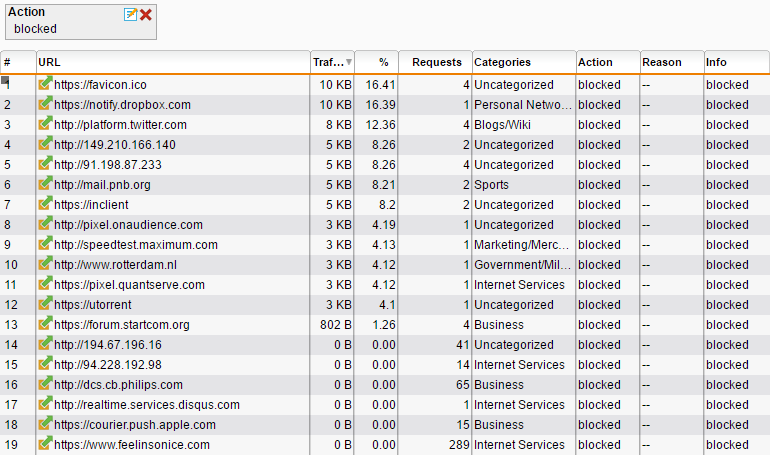Sort by the Requests column header
This screenshot has width=779, height=460.
tap(435, 62)
